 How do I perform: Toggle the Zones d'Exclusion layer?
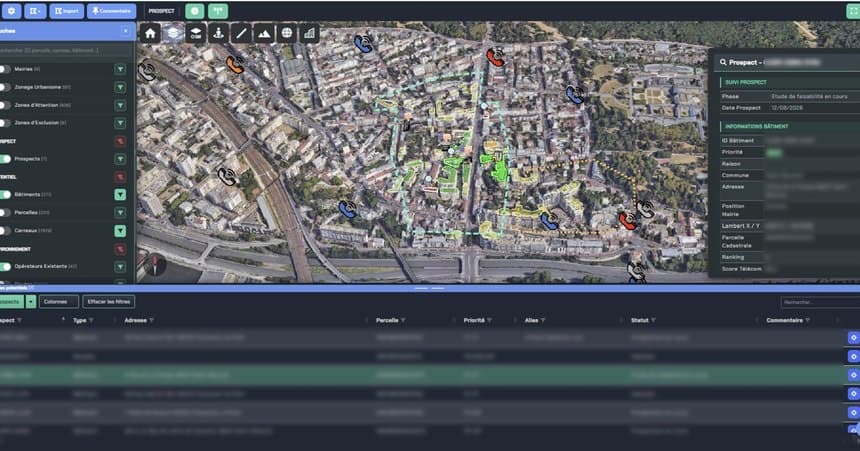[5, 123]
